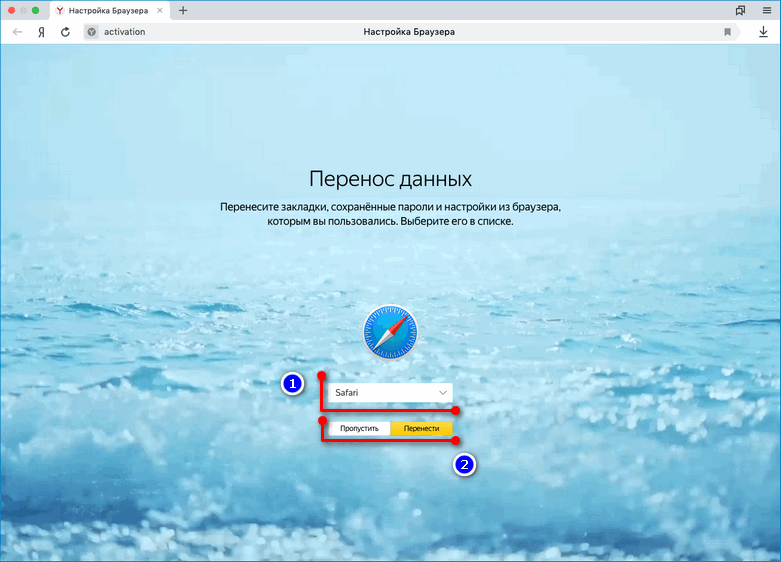Click the green fullscreen window button

coord(35,10)
